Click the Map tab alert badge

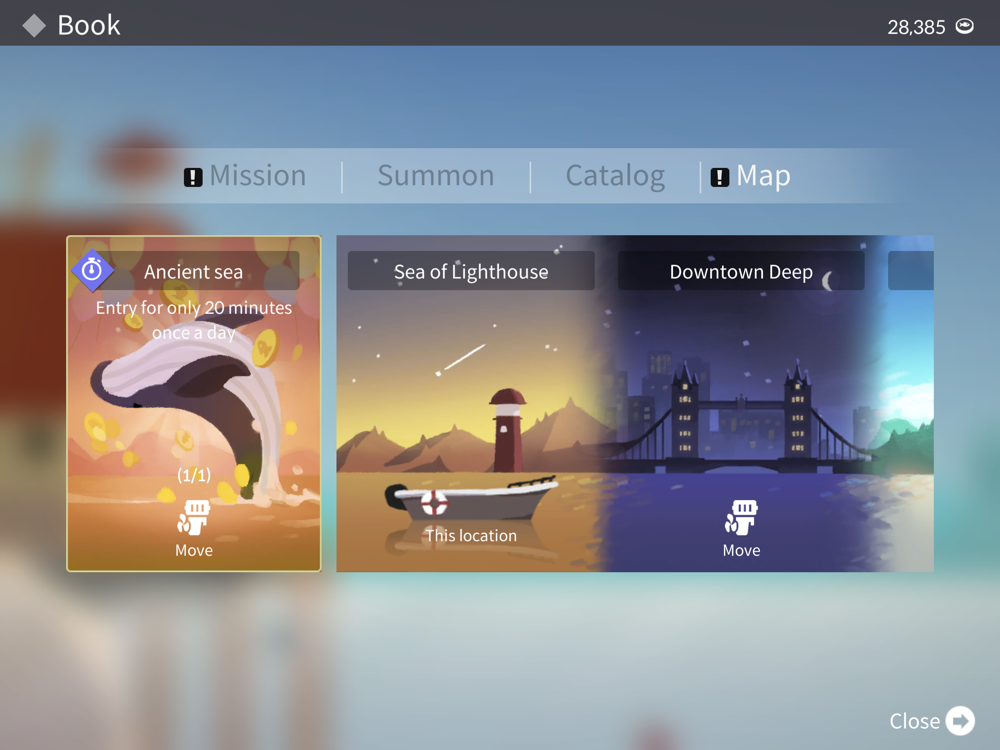click(719, 177)
